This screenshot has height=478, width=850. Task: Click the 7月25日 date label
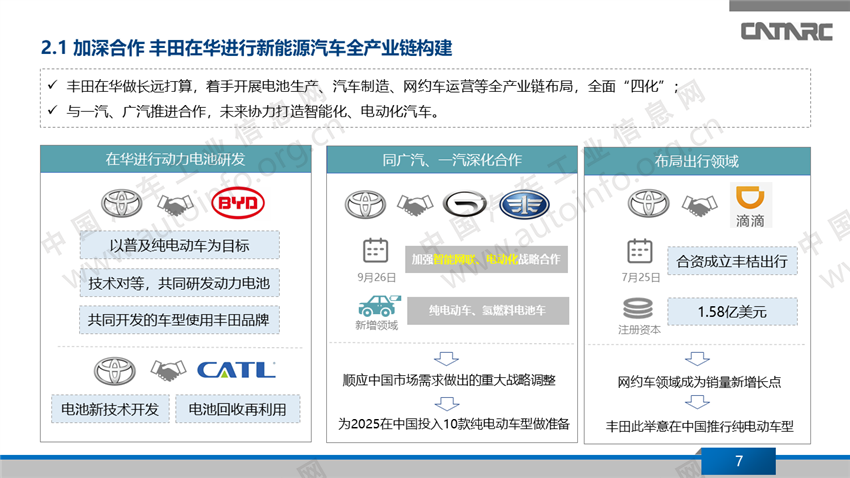coord(641,277)
